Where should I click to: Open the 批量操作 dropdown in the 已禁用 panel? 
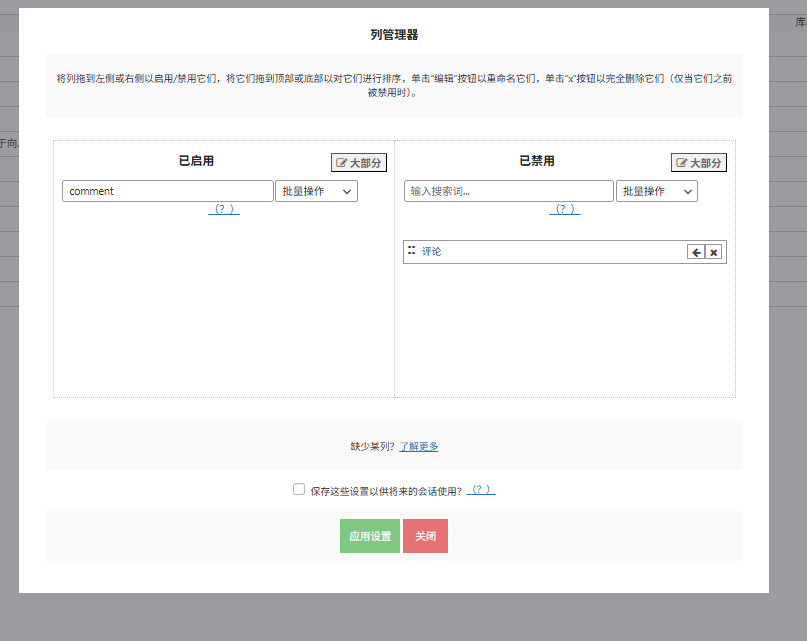pos(655,190)
